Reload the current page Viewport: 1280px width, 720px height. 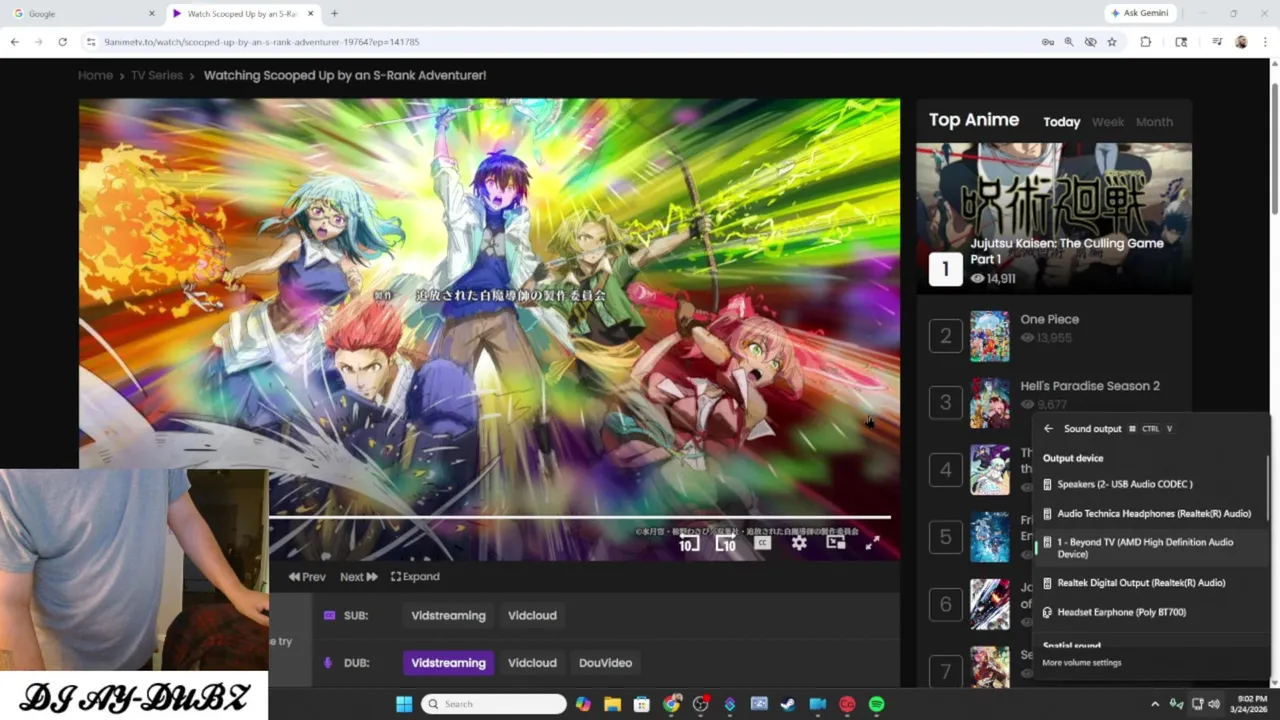(x=62, y=42)
